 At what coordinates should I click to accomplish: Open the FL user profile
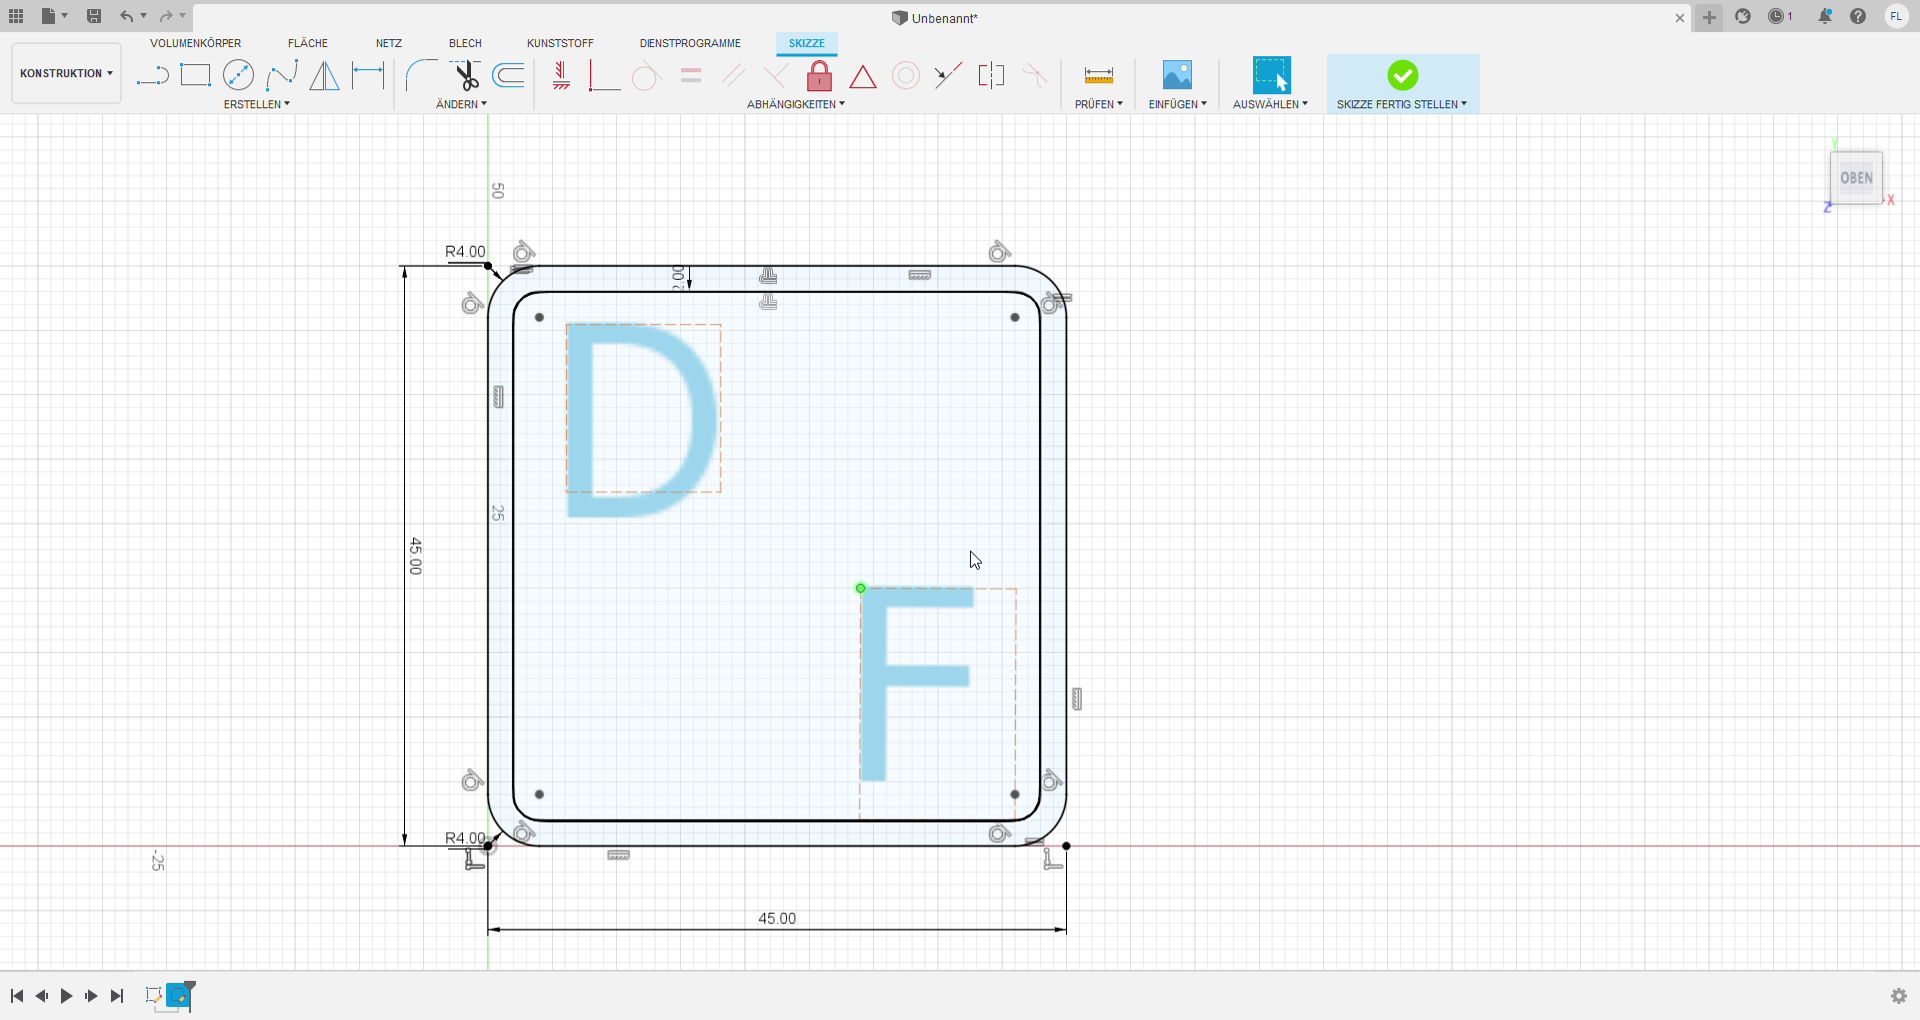point(1896,16)
